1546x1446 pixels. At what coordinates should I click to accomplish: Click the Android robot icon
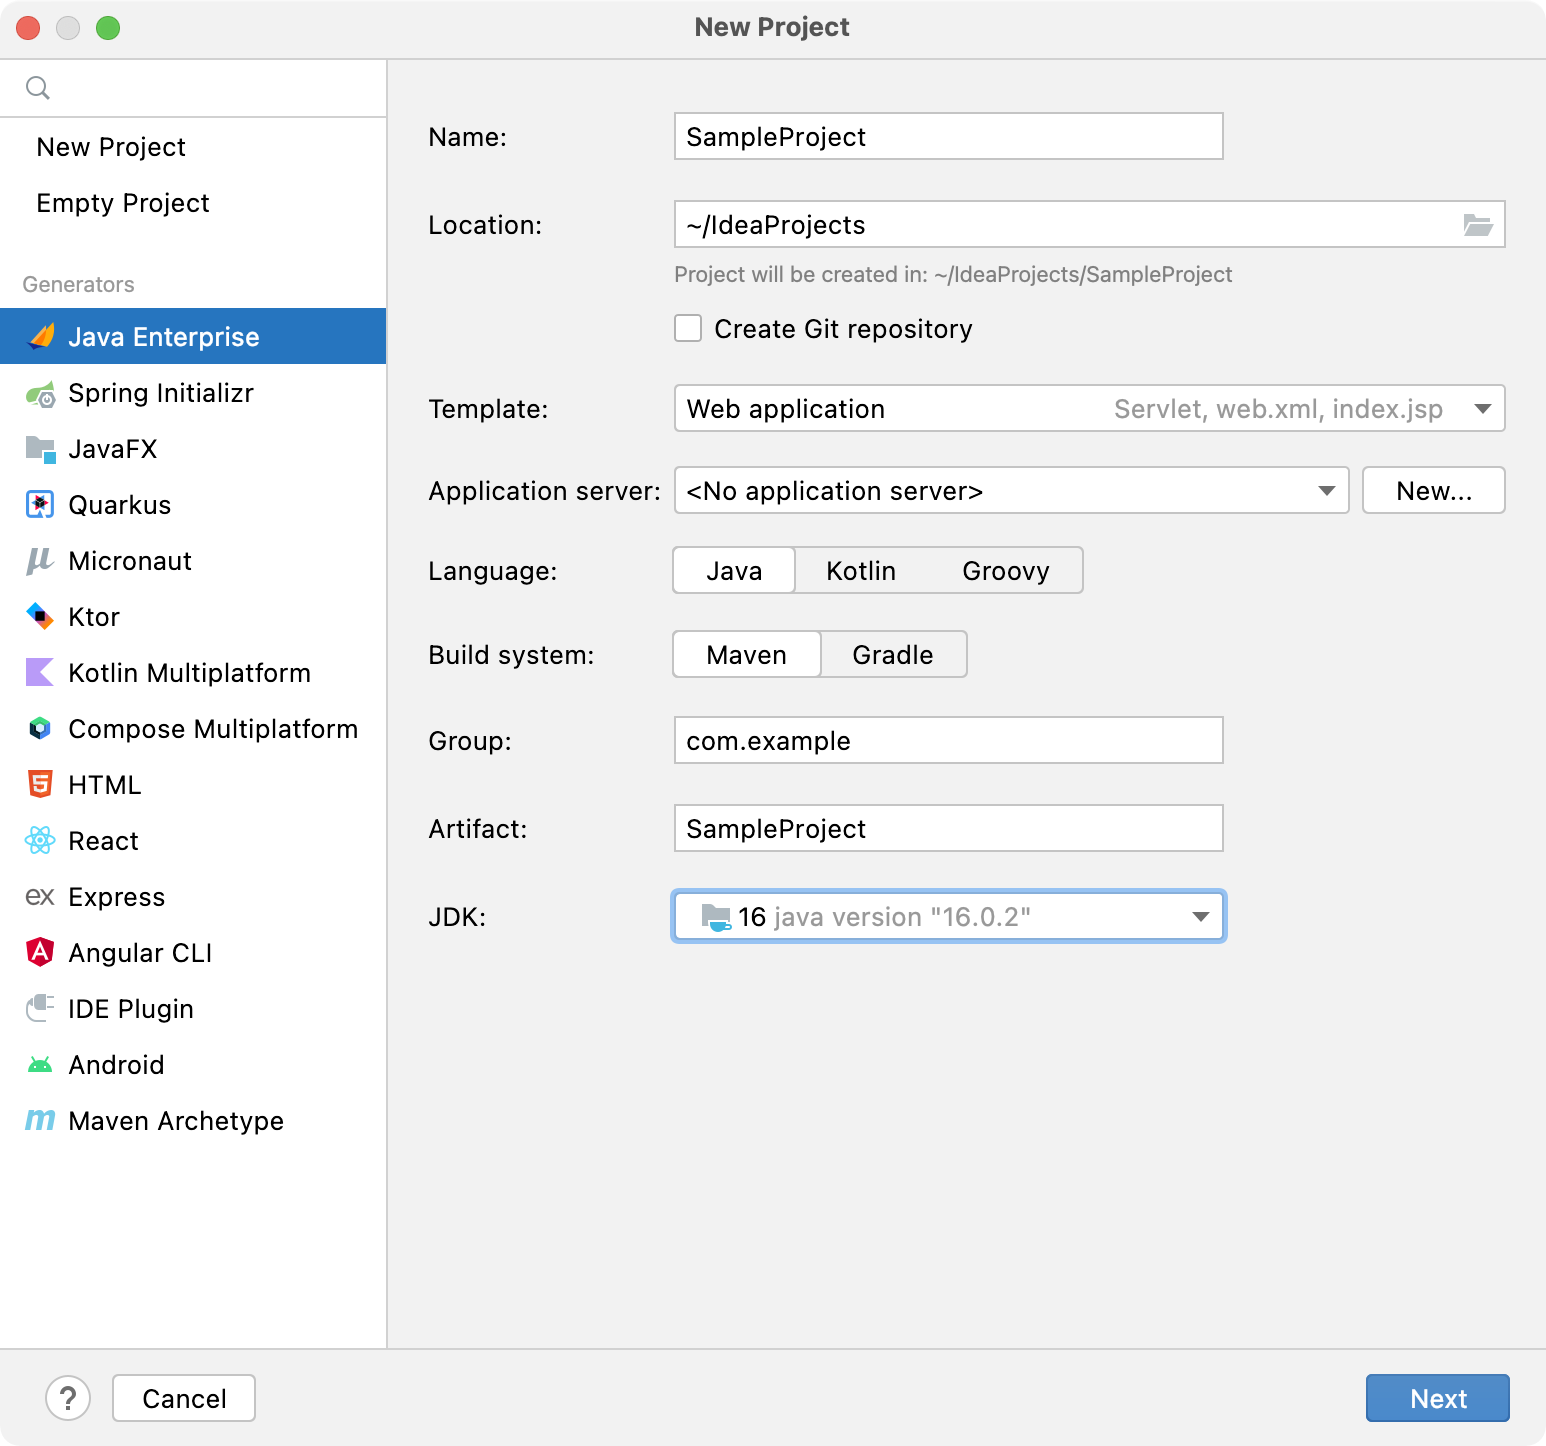(40, 1065)
